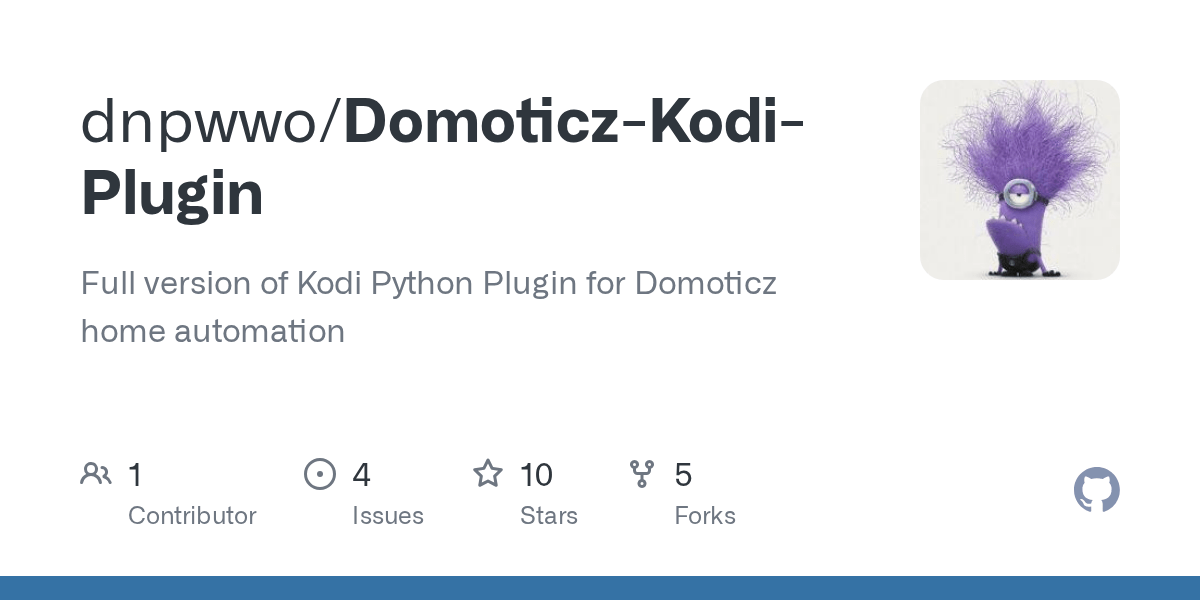Screen dimensions: 1200x600
Task: Click the blue language color bar
Action: [x=600, y=588]
